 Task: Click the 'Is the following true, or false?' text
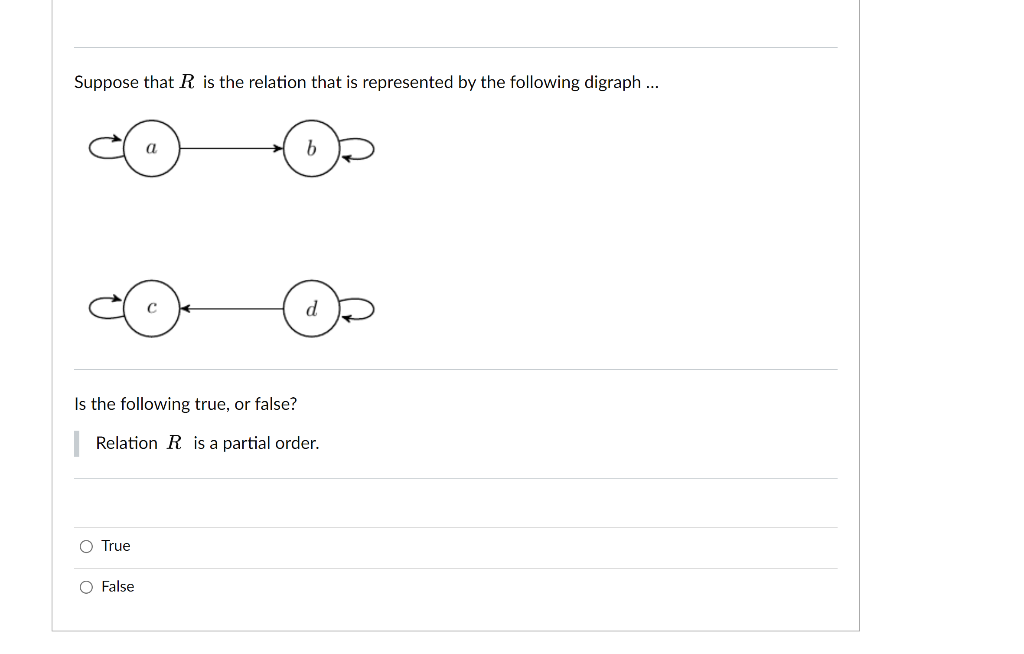[x=184, y=404]
